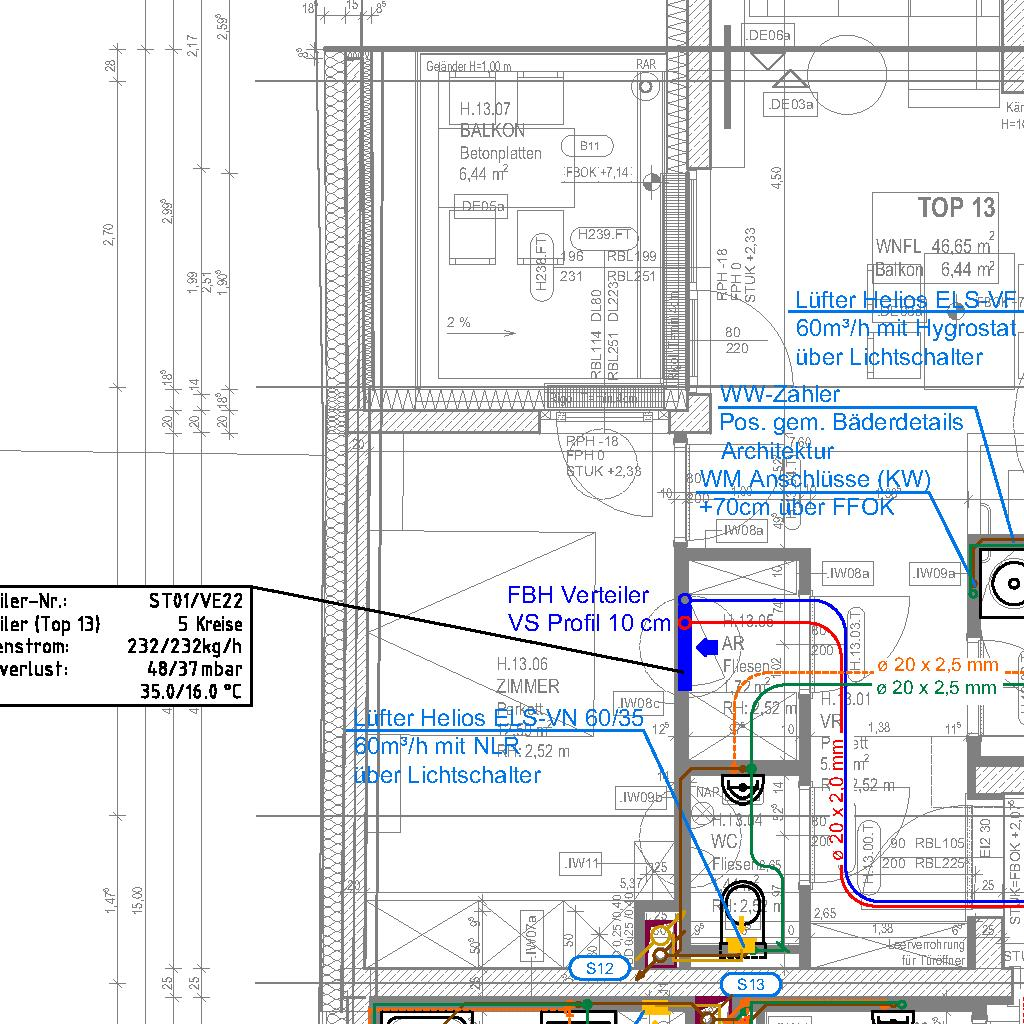Select the IW08a wall tag

[x=848, y=574]
